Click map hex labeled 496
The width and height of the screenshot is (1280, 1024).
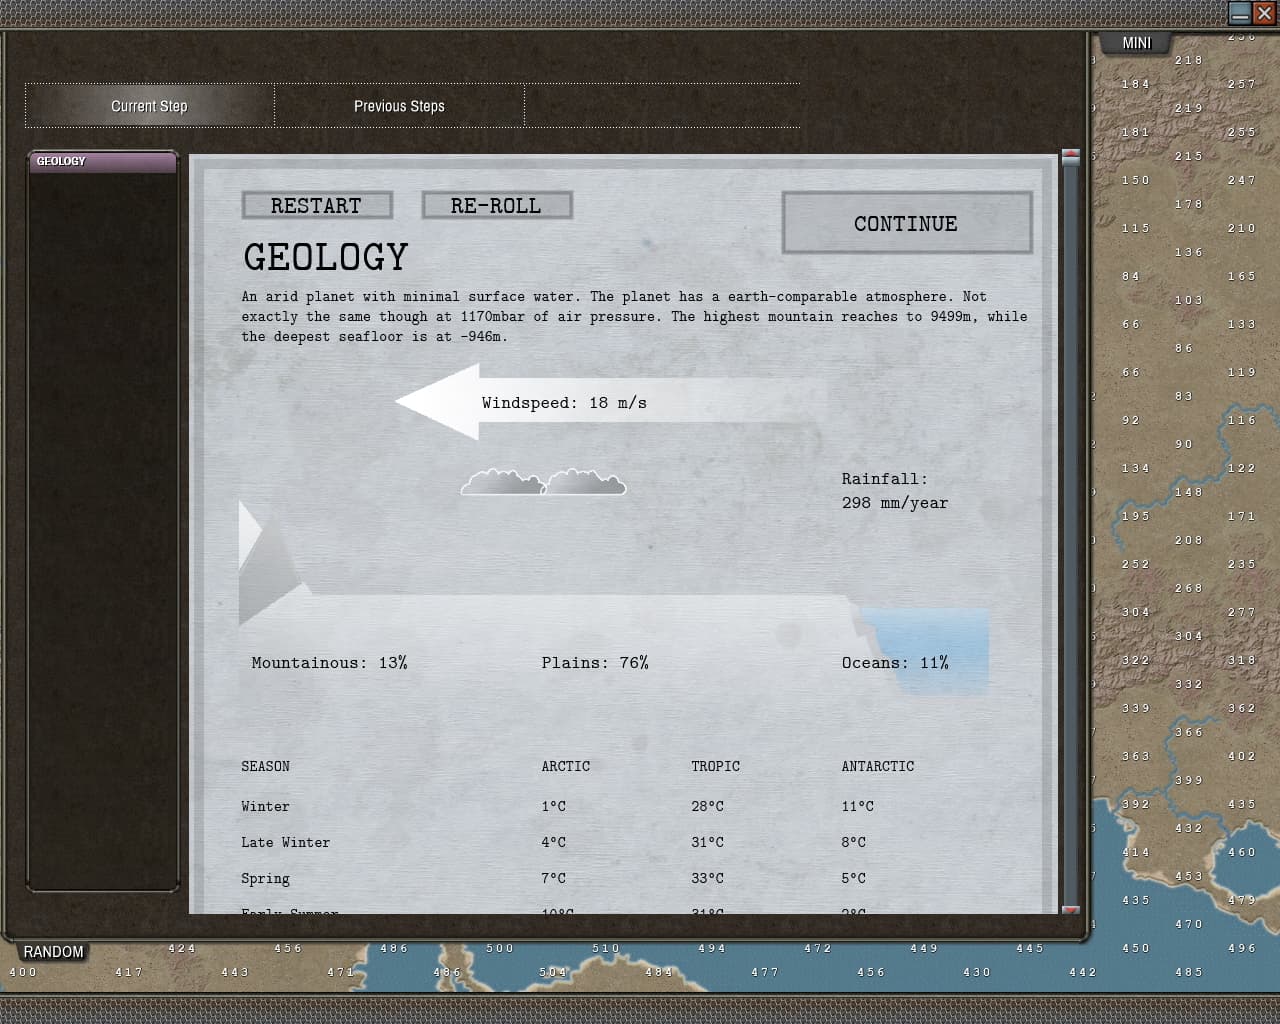1242,948
